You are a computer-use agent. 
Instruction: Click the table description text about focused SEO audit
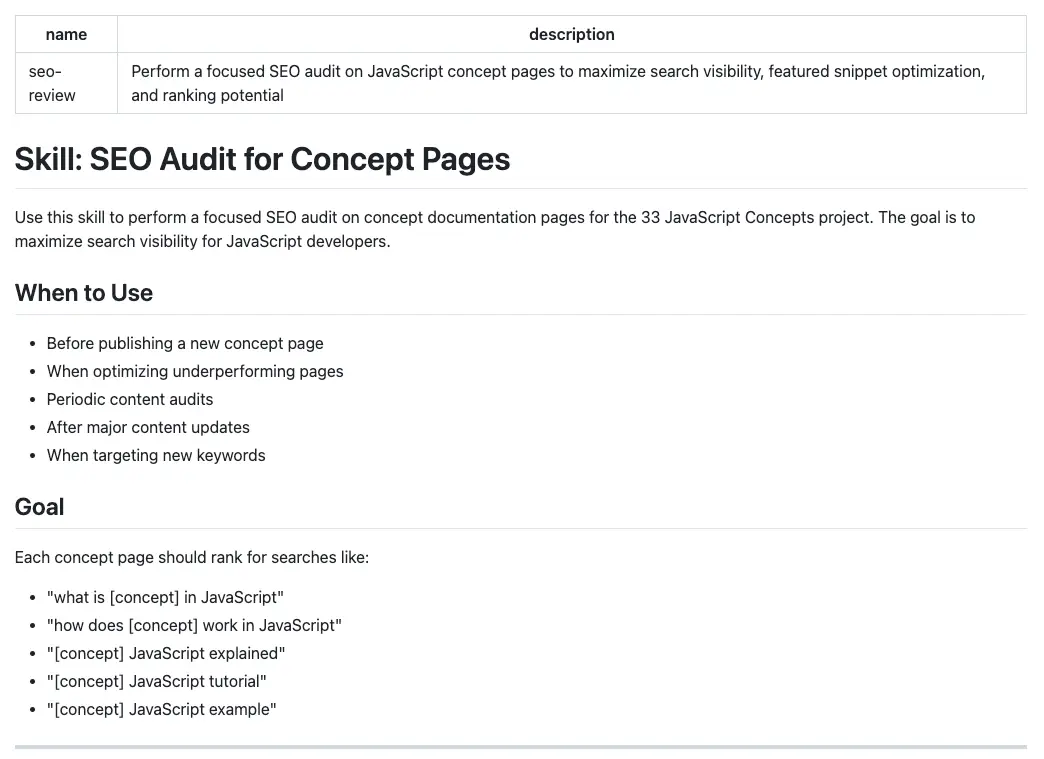tap(557, 83)
